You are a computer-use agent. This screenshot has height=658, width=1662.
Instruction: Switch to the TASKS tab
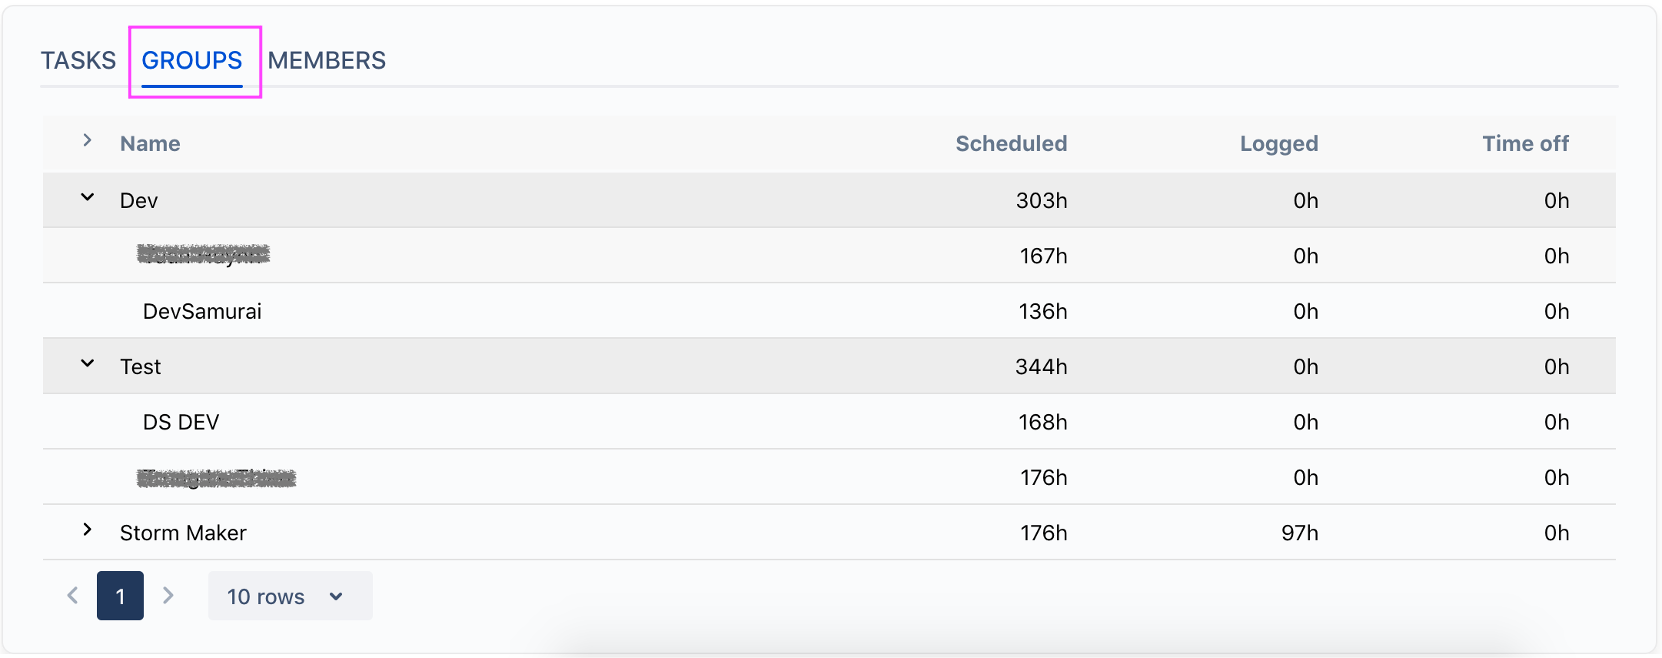click(x=78, y=61)
